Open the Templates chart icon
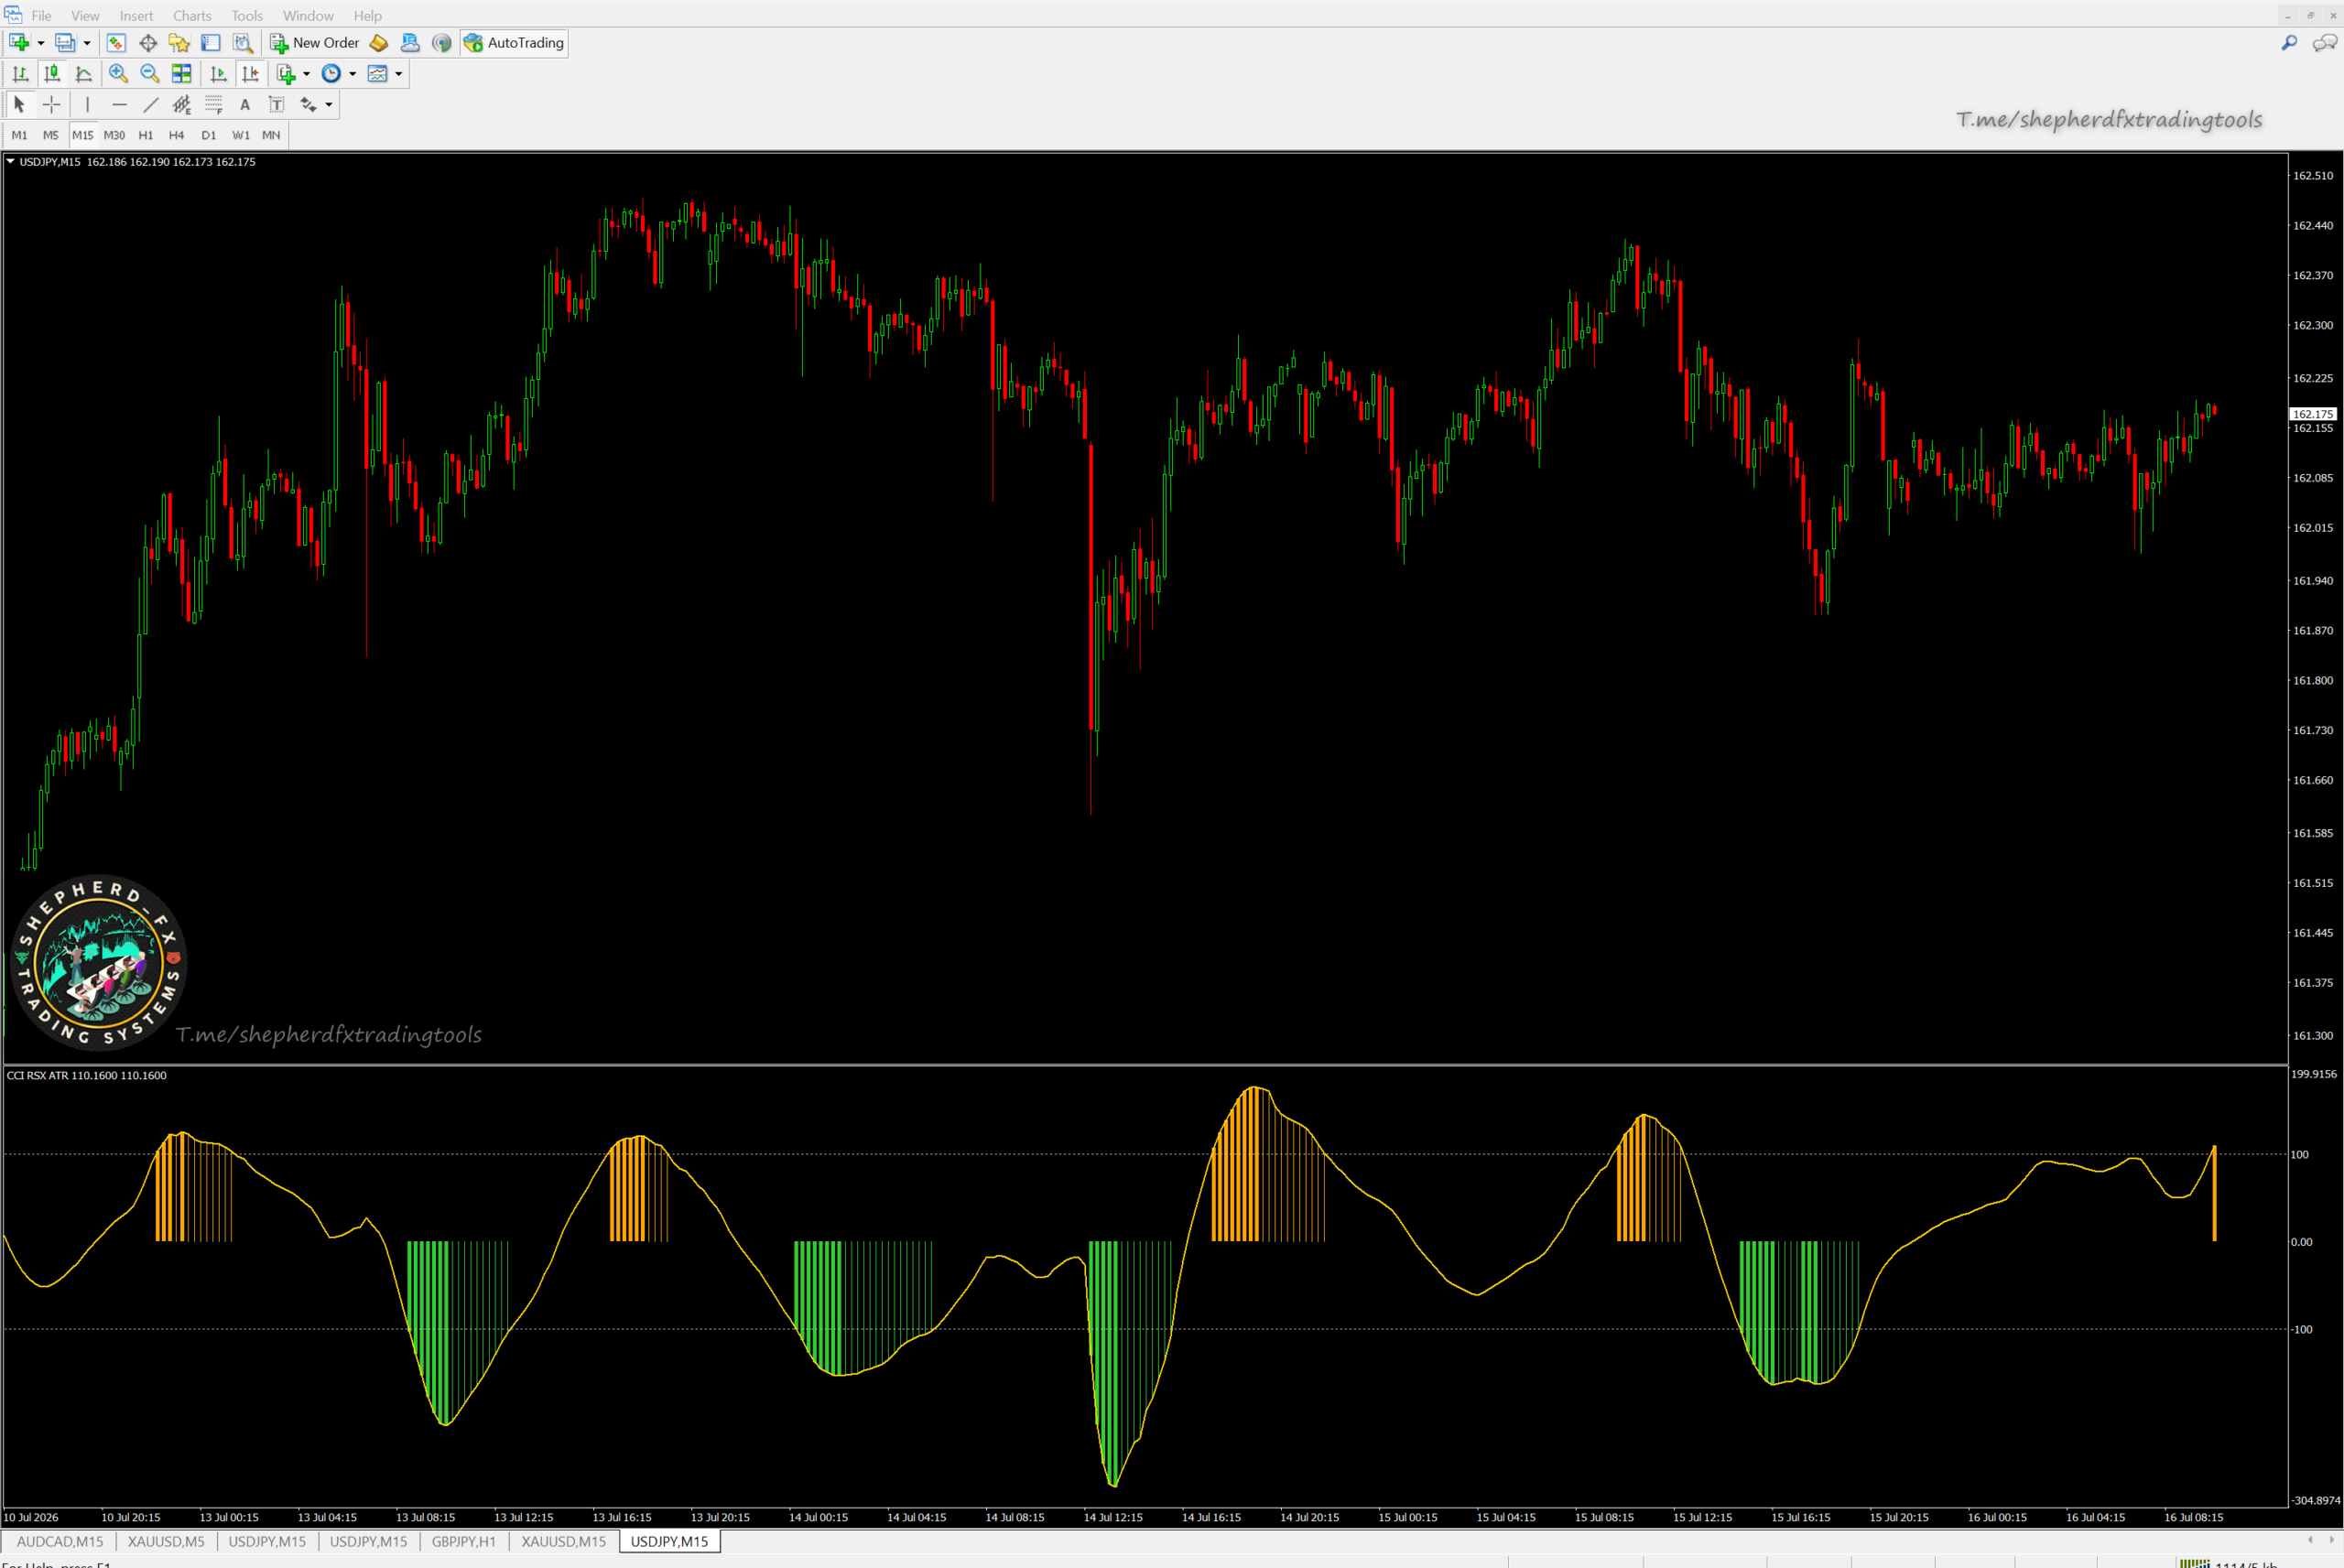2344x1568 pixels. point(377,74)
